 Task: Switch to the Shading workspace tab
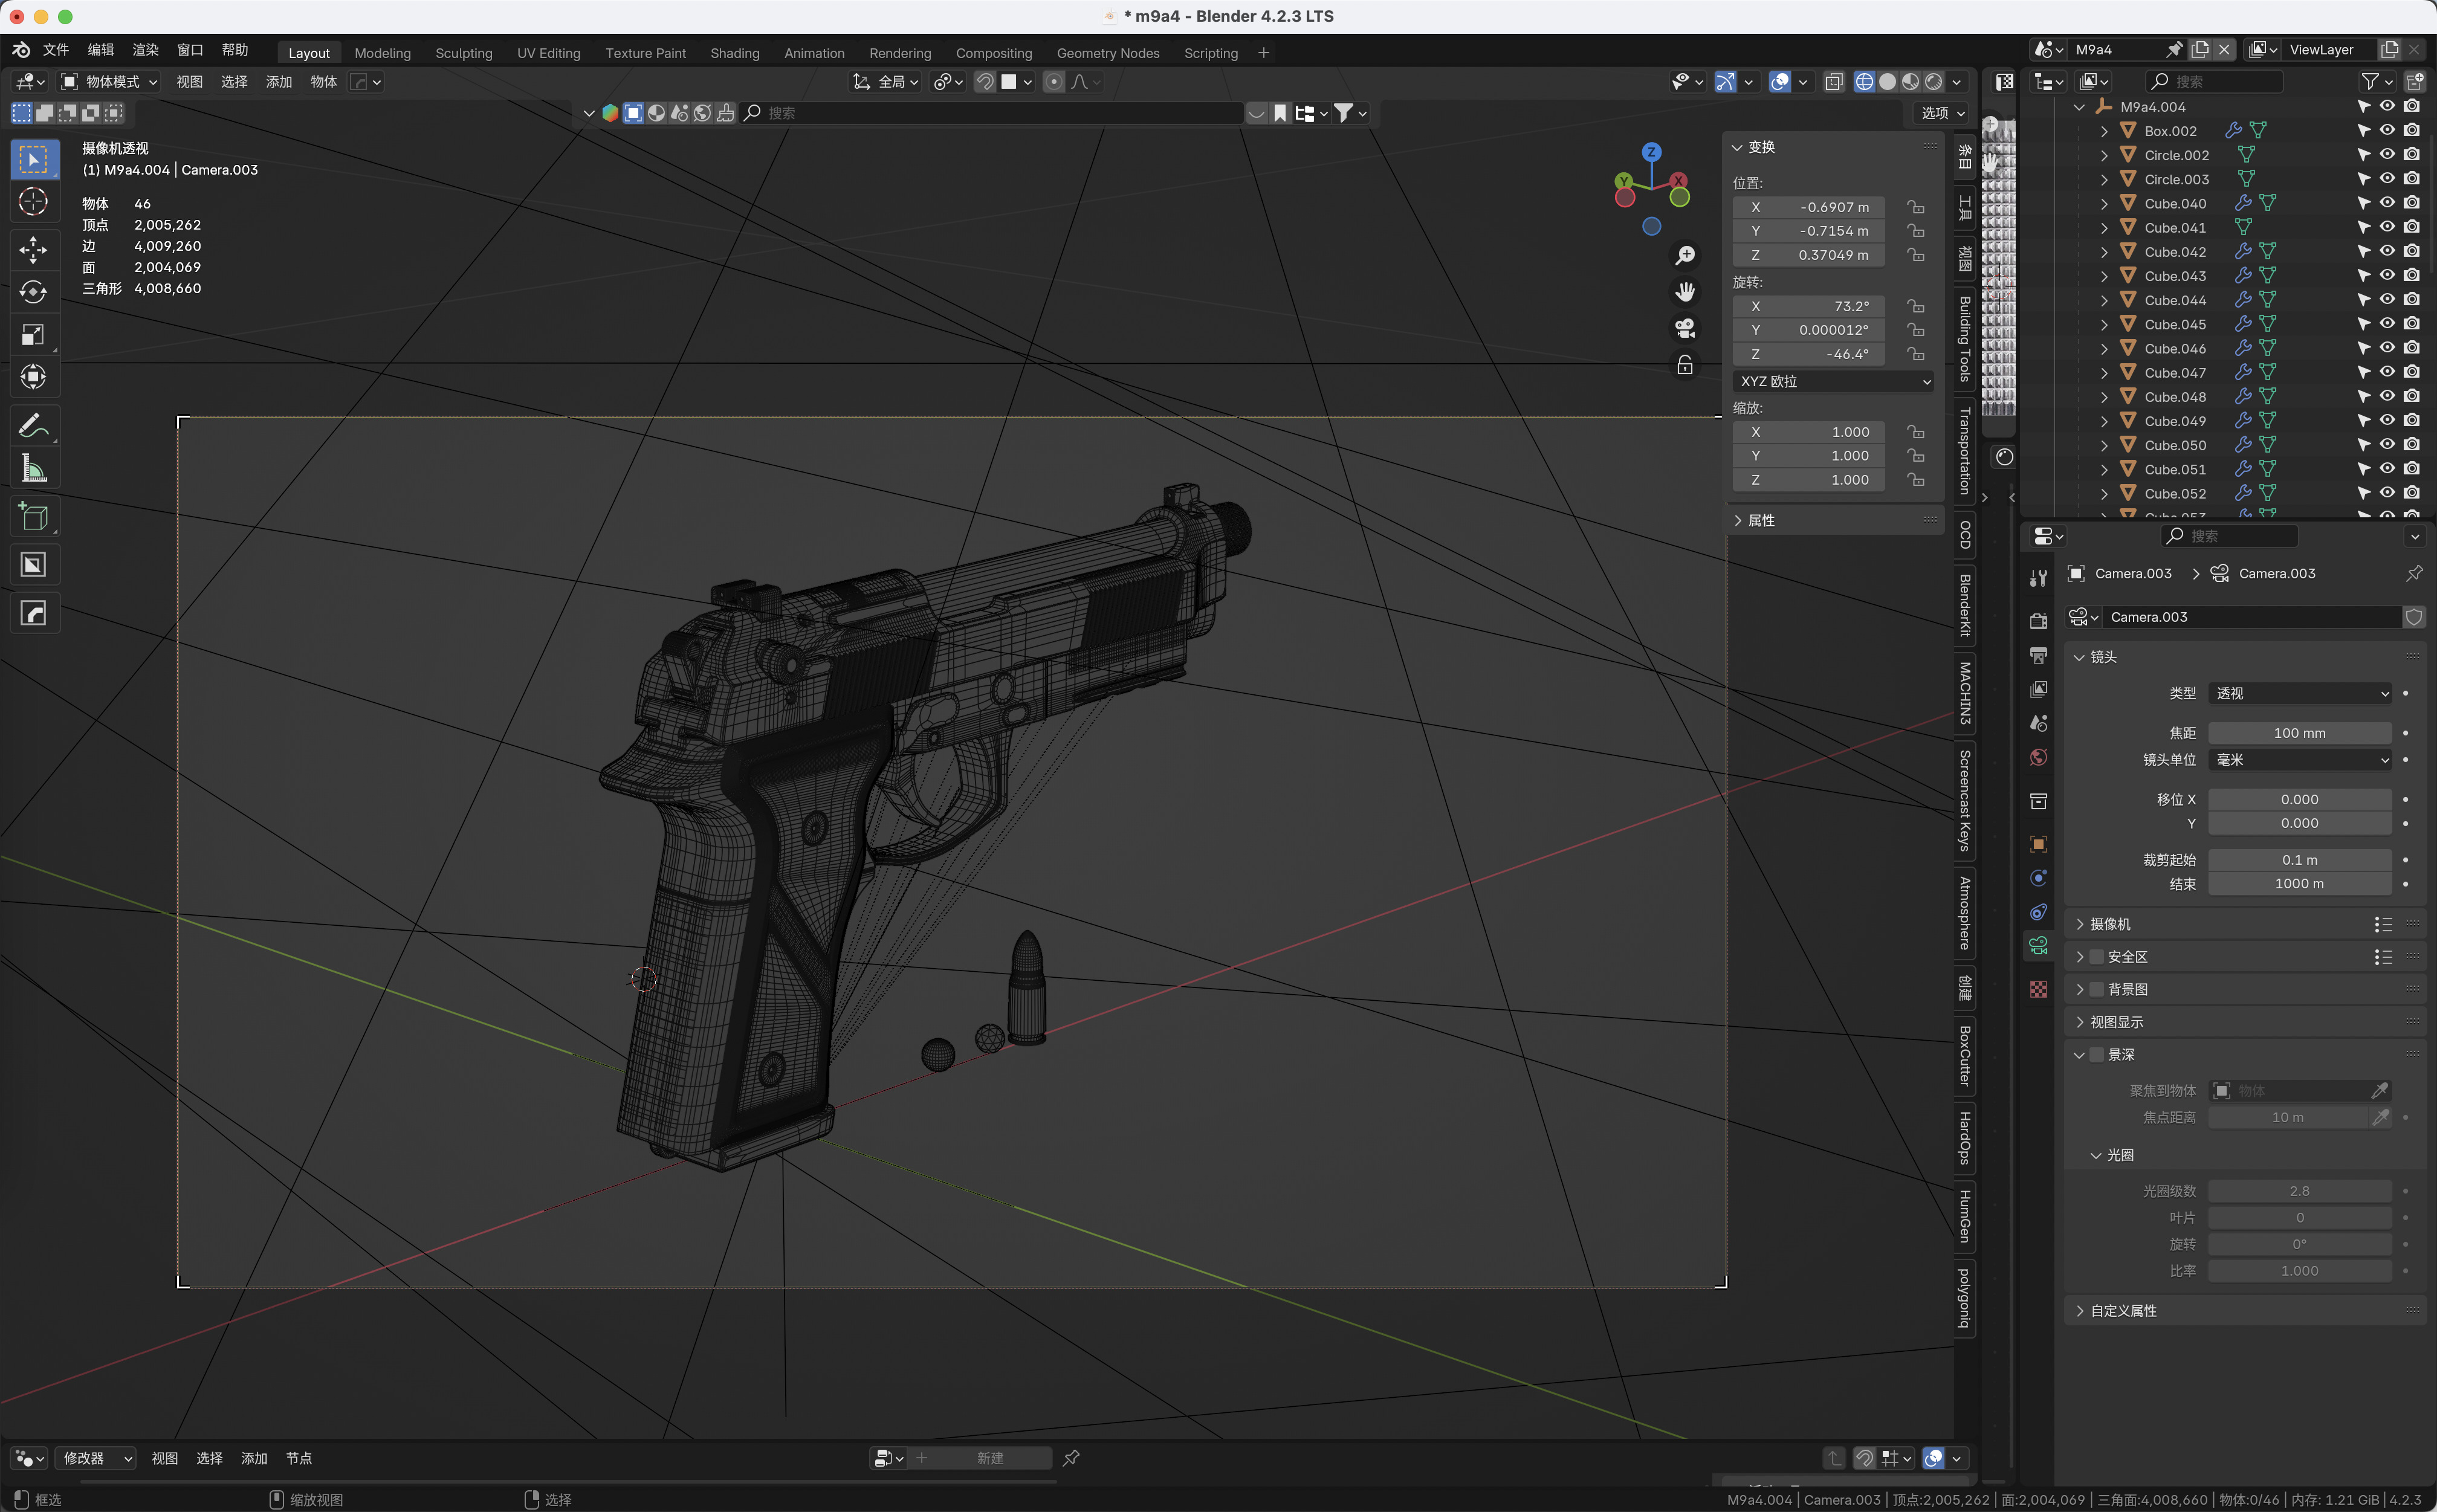(735, 53)
